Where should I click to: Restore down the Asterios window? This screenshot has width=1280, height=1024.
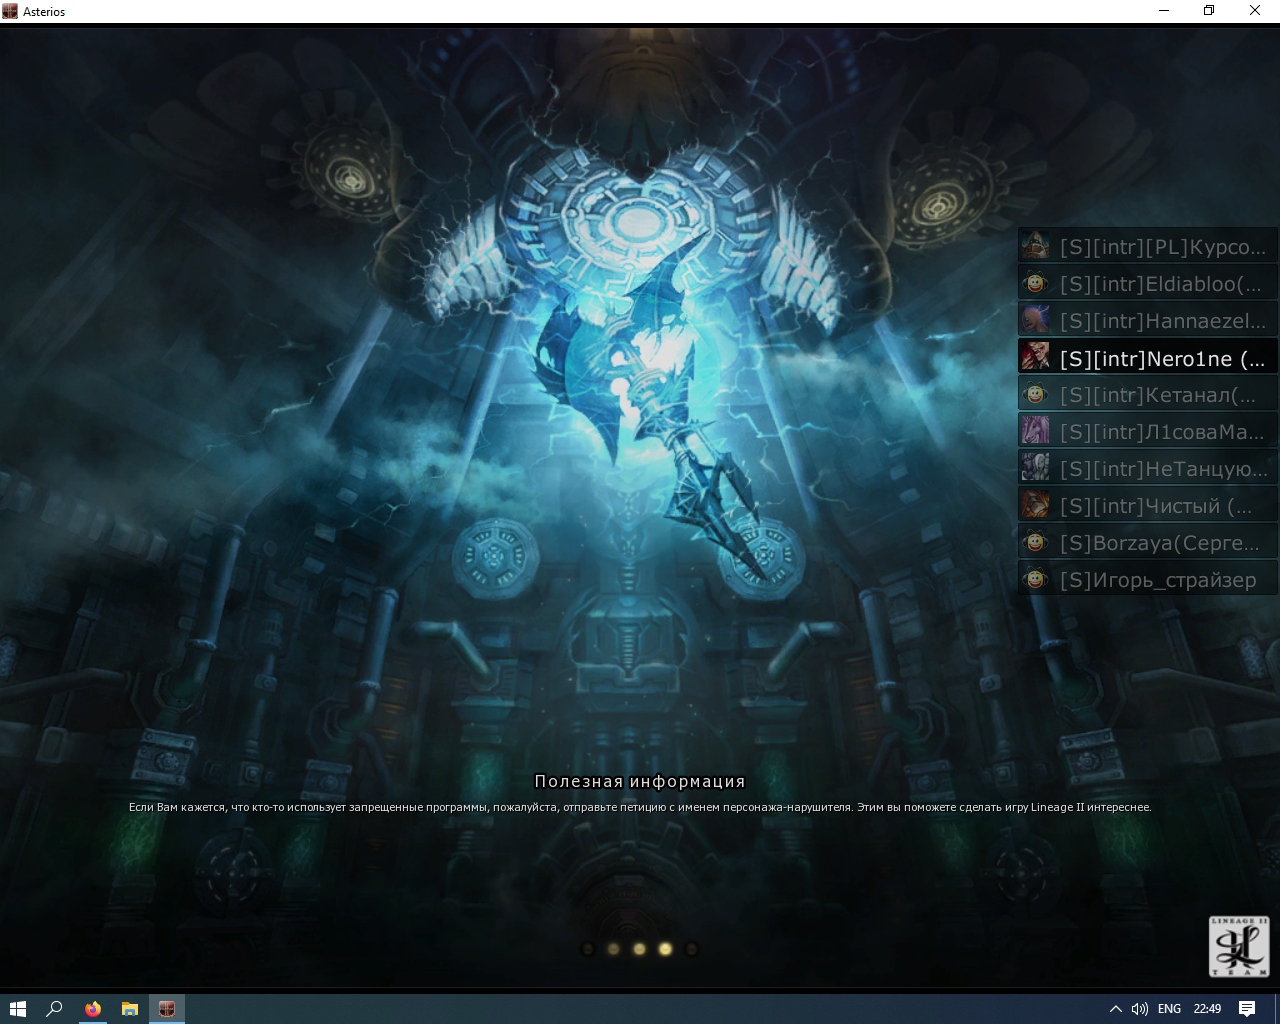pyautogui.click(x=1209, y=11)
